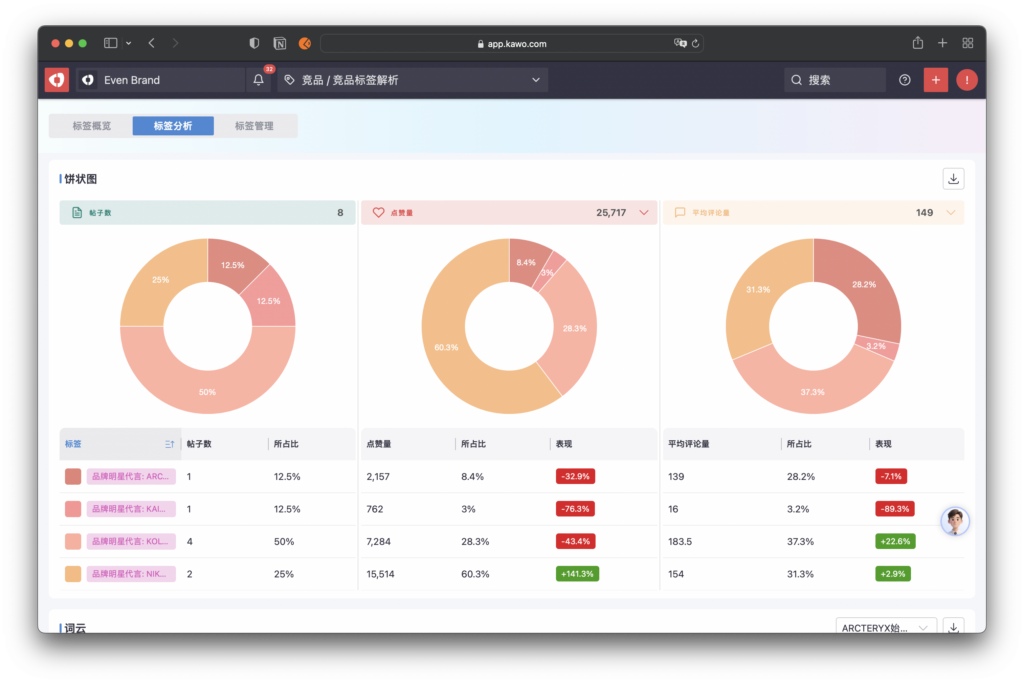The width and height of the screenshot is (1024, 683).
Task: Click the color swatch for the KOL tag row
Action: coord(73,542)
